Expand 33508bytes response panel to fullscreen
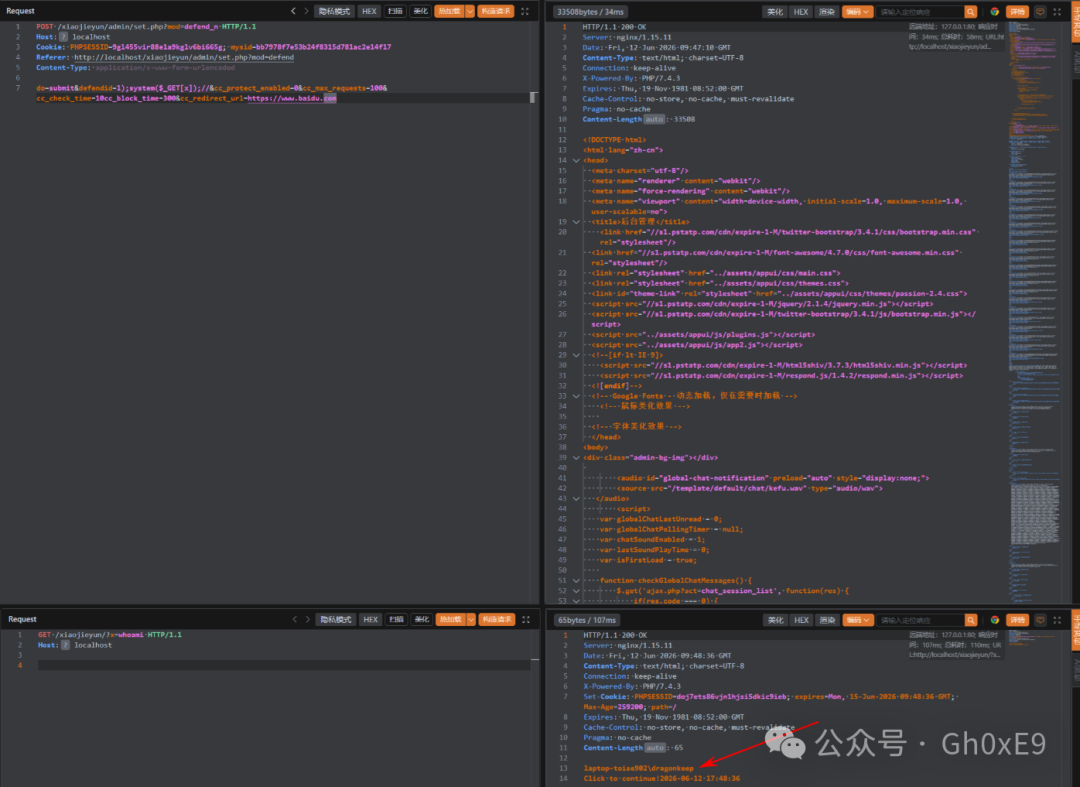Image resolution: width=1080 pixels, height=787 pixels. 1057,12
